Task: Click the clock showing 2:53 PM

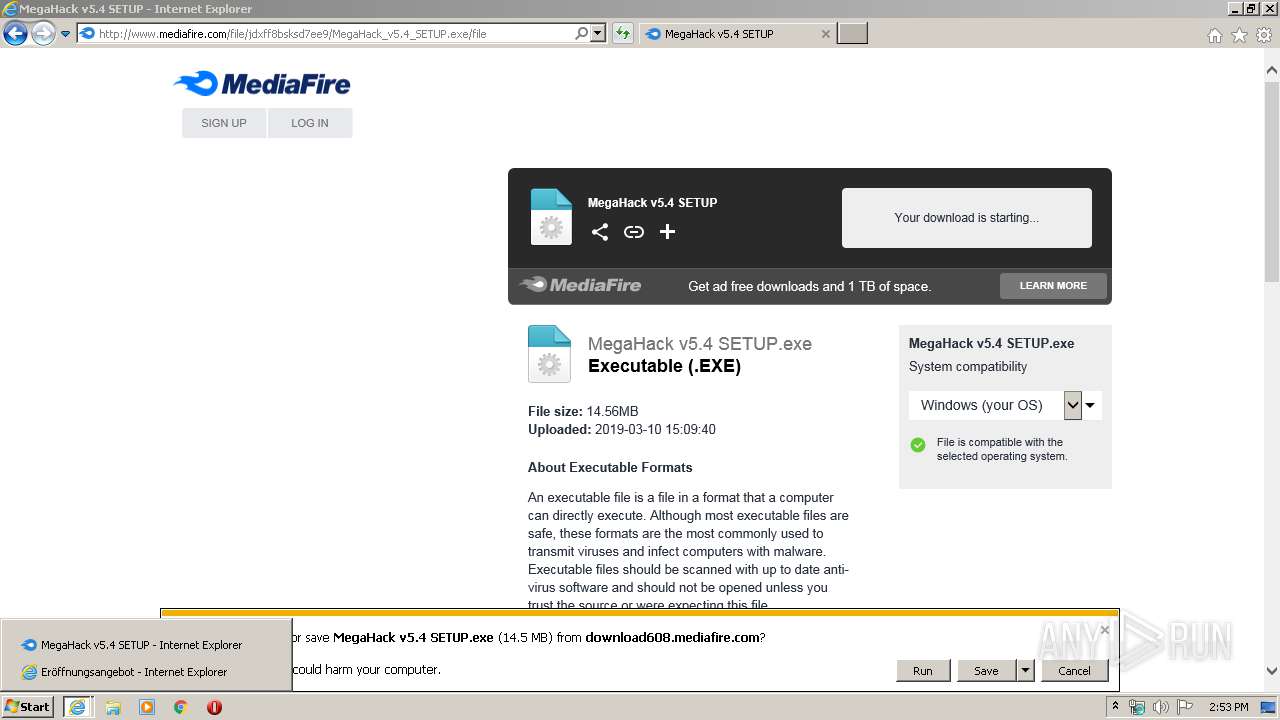Action: (x=1228, y=707)
